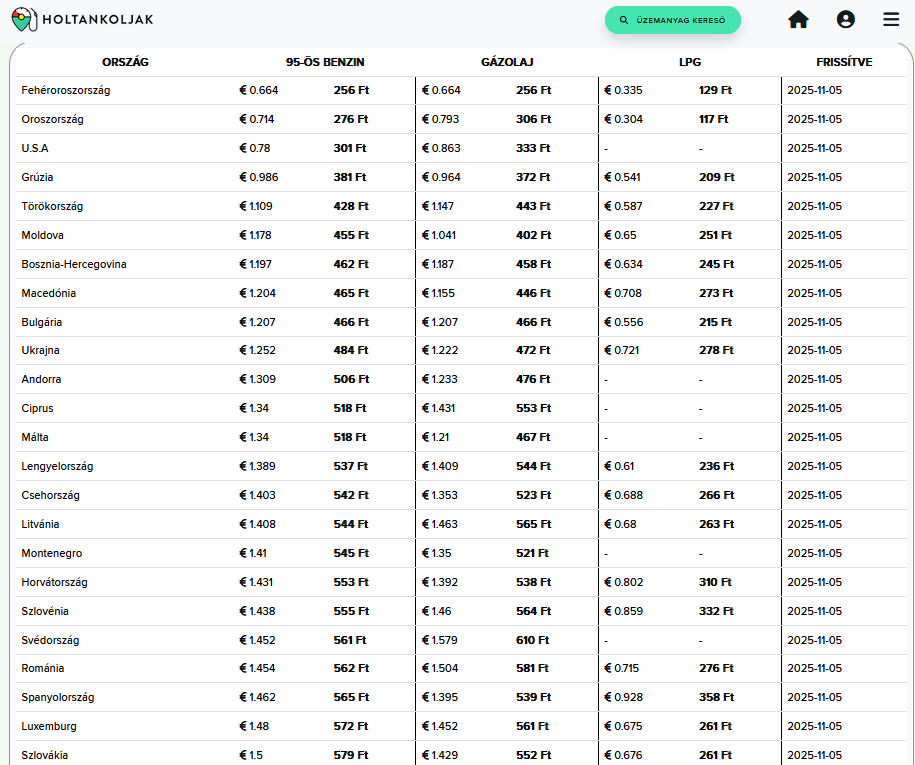The image size is (915, 765).
Task: Choose Horvátország from the country column
Action: (55, 582)
